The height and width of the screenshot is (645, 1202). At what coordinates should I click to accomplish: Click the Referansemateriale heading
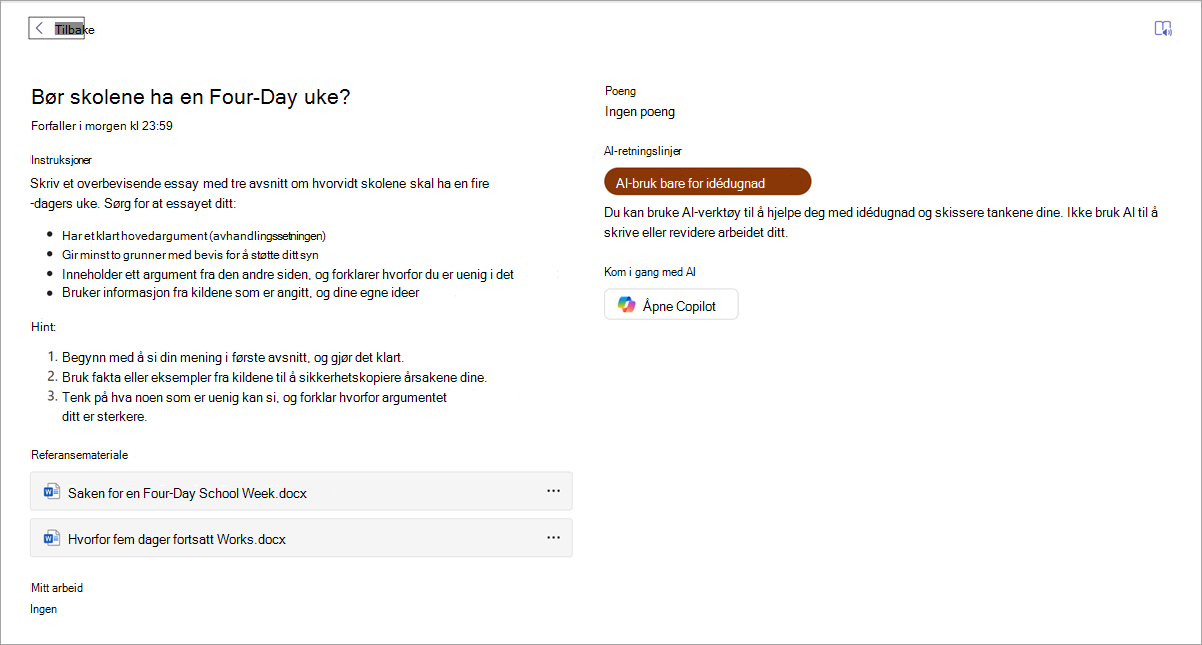pos(80,455)
